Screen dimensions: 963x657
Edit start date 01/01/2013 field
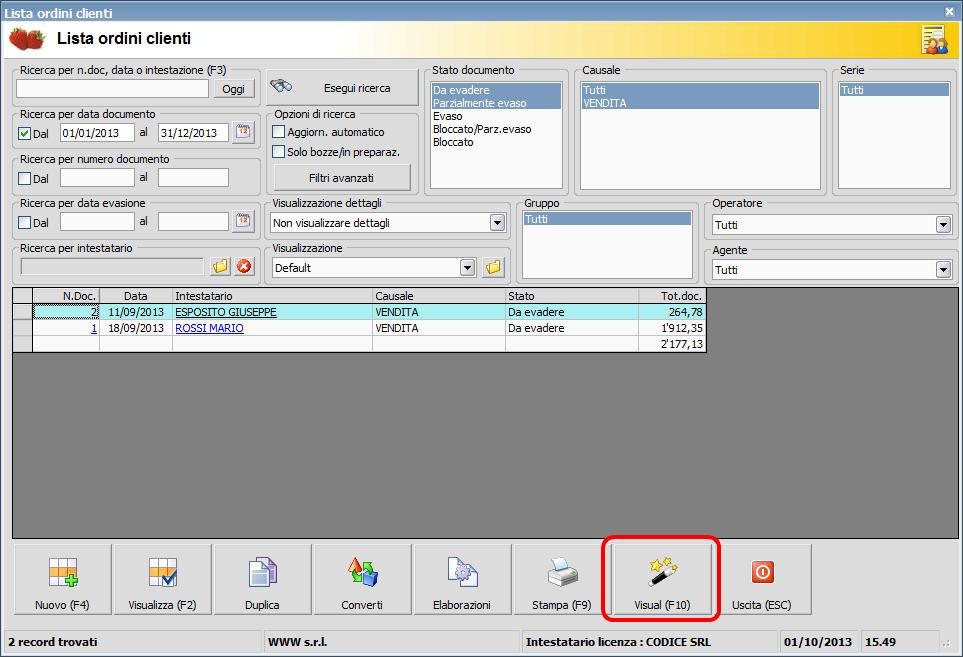point(97,133)
